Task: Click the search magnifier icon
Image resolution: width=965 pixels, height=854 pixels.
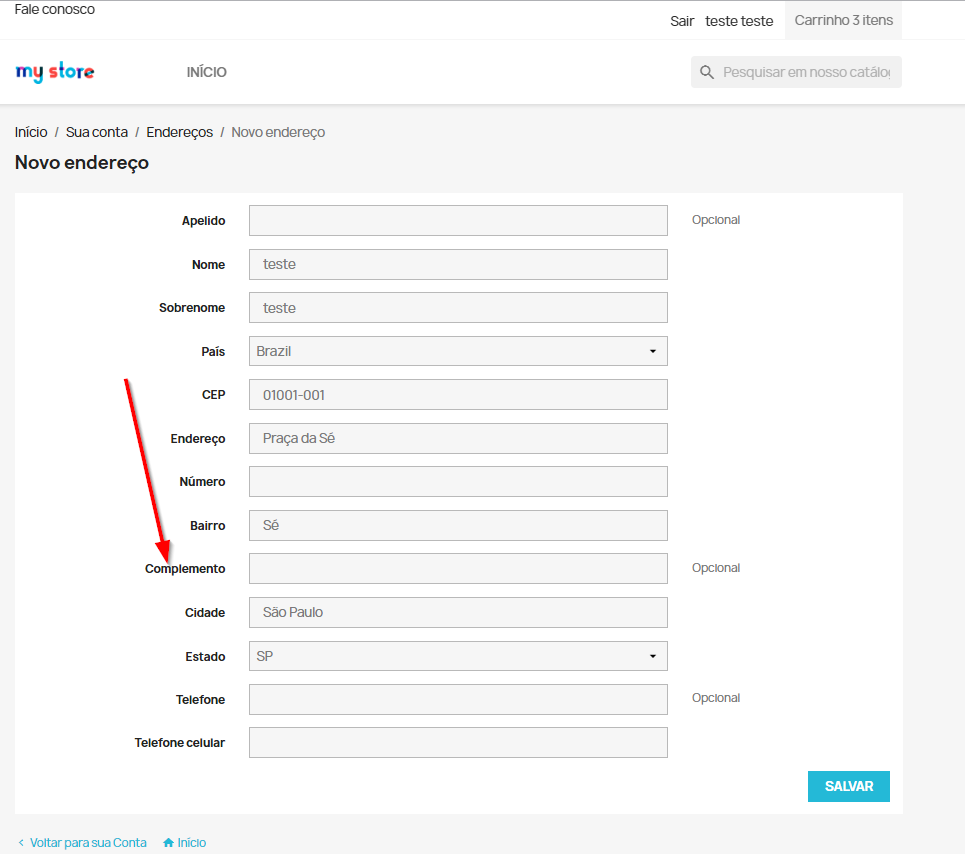Action: [x=707, y=73]
